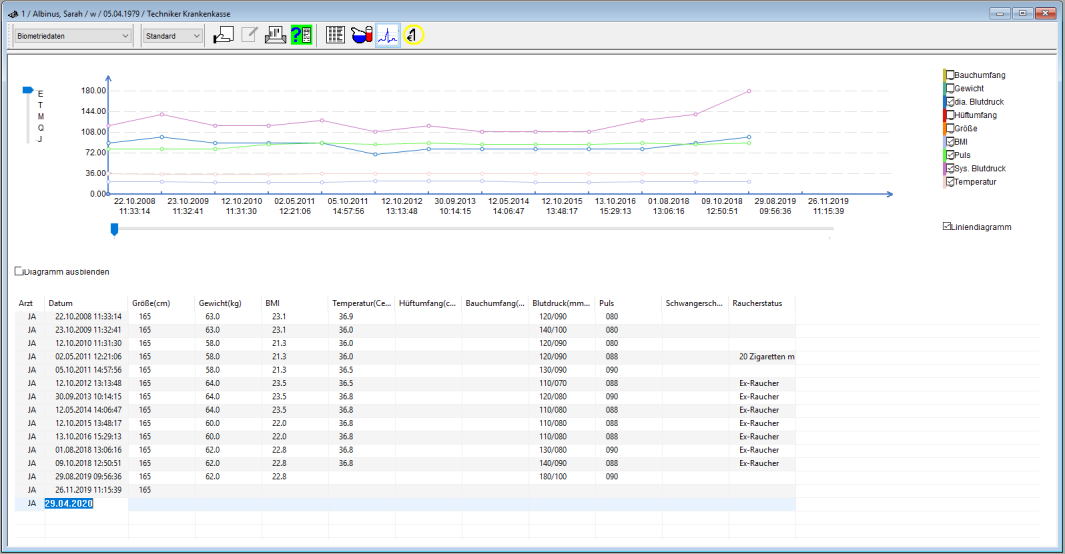Uncheck the Puls series checkbox
The width and height of the screenshot is (1065, 554).
950,155
